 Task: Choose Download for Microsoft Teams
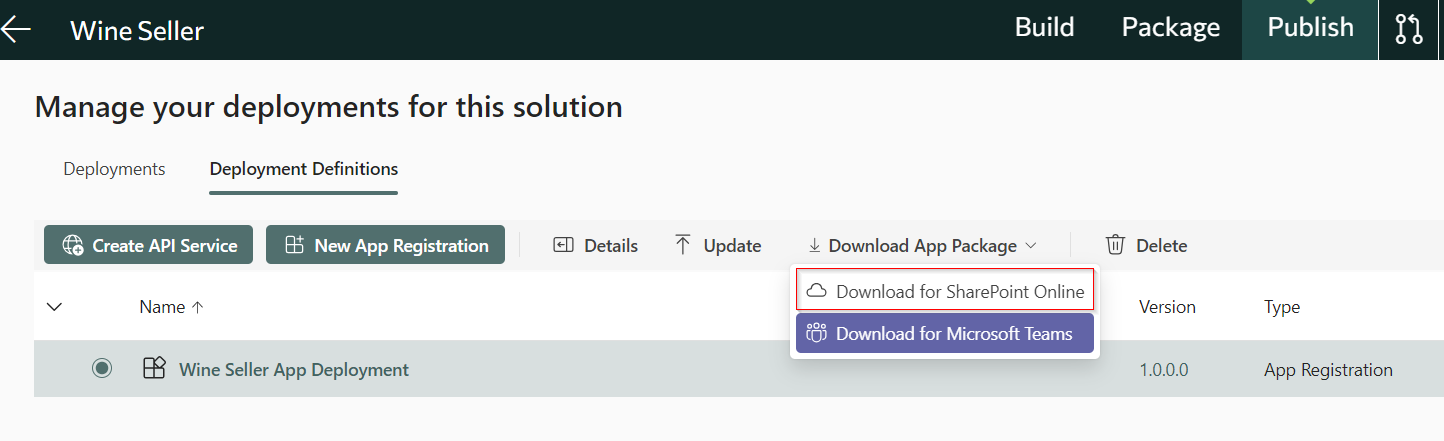tap(945, 334)
